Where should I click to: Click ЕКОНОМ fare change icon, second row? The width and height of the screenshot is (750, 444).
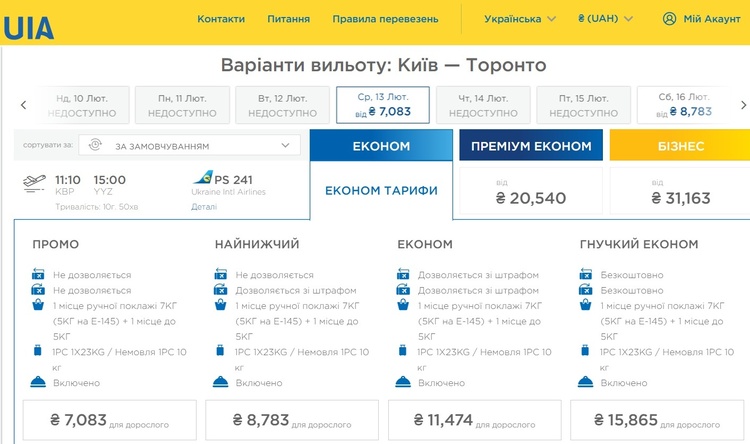pos(403,289)
